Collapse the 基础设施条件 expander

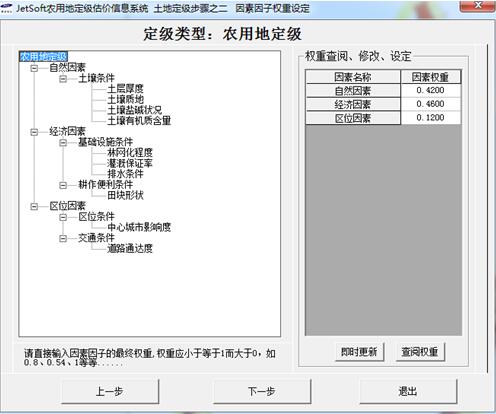pos(63,143)
